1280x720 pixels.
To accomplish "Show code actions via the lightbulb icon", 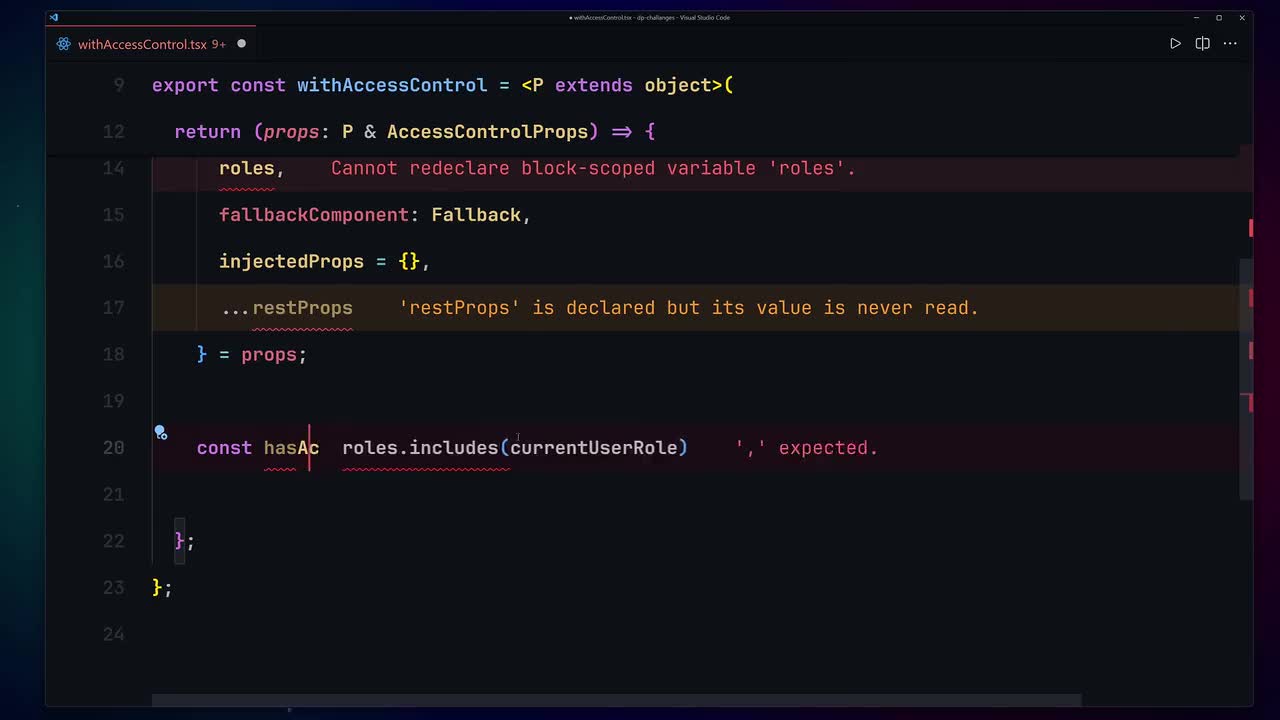I will pyautogui.click(x=160, y=433).
